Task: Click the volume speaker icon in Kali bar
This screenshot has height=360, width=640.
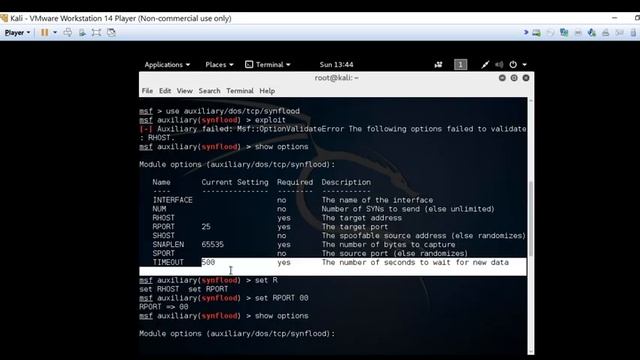Action: pos(499,64)
